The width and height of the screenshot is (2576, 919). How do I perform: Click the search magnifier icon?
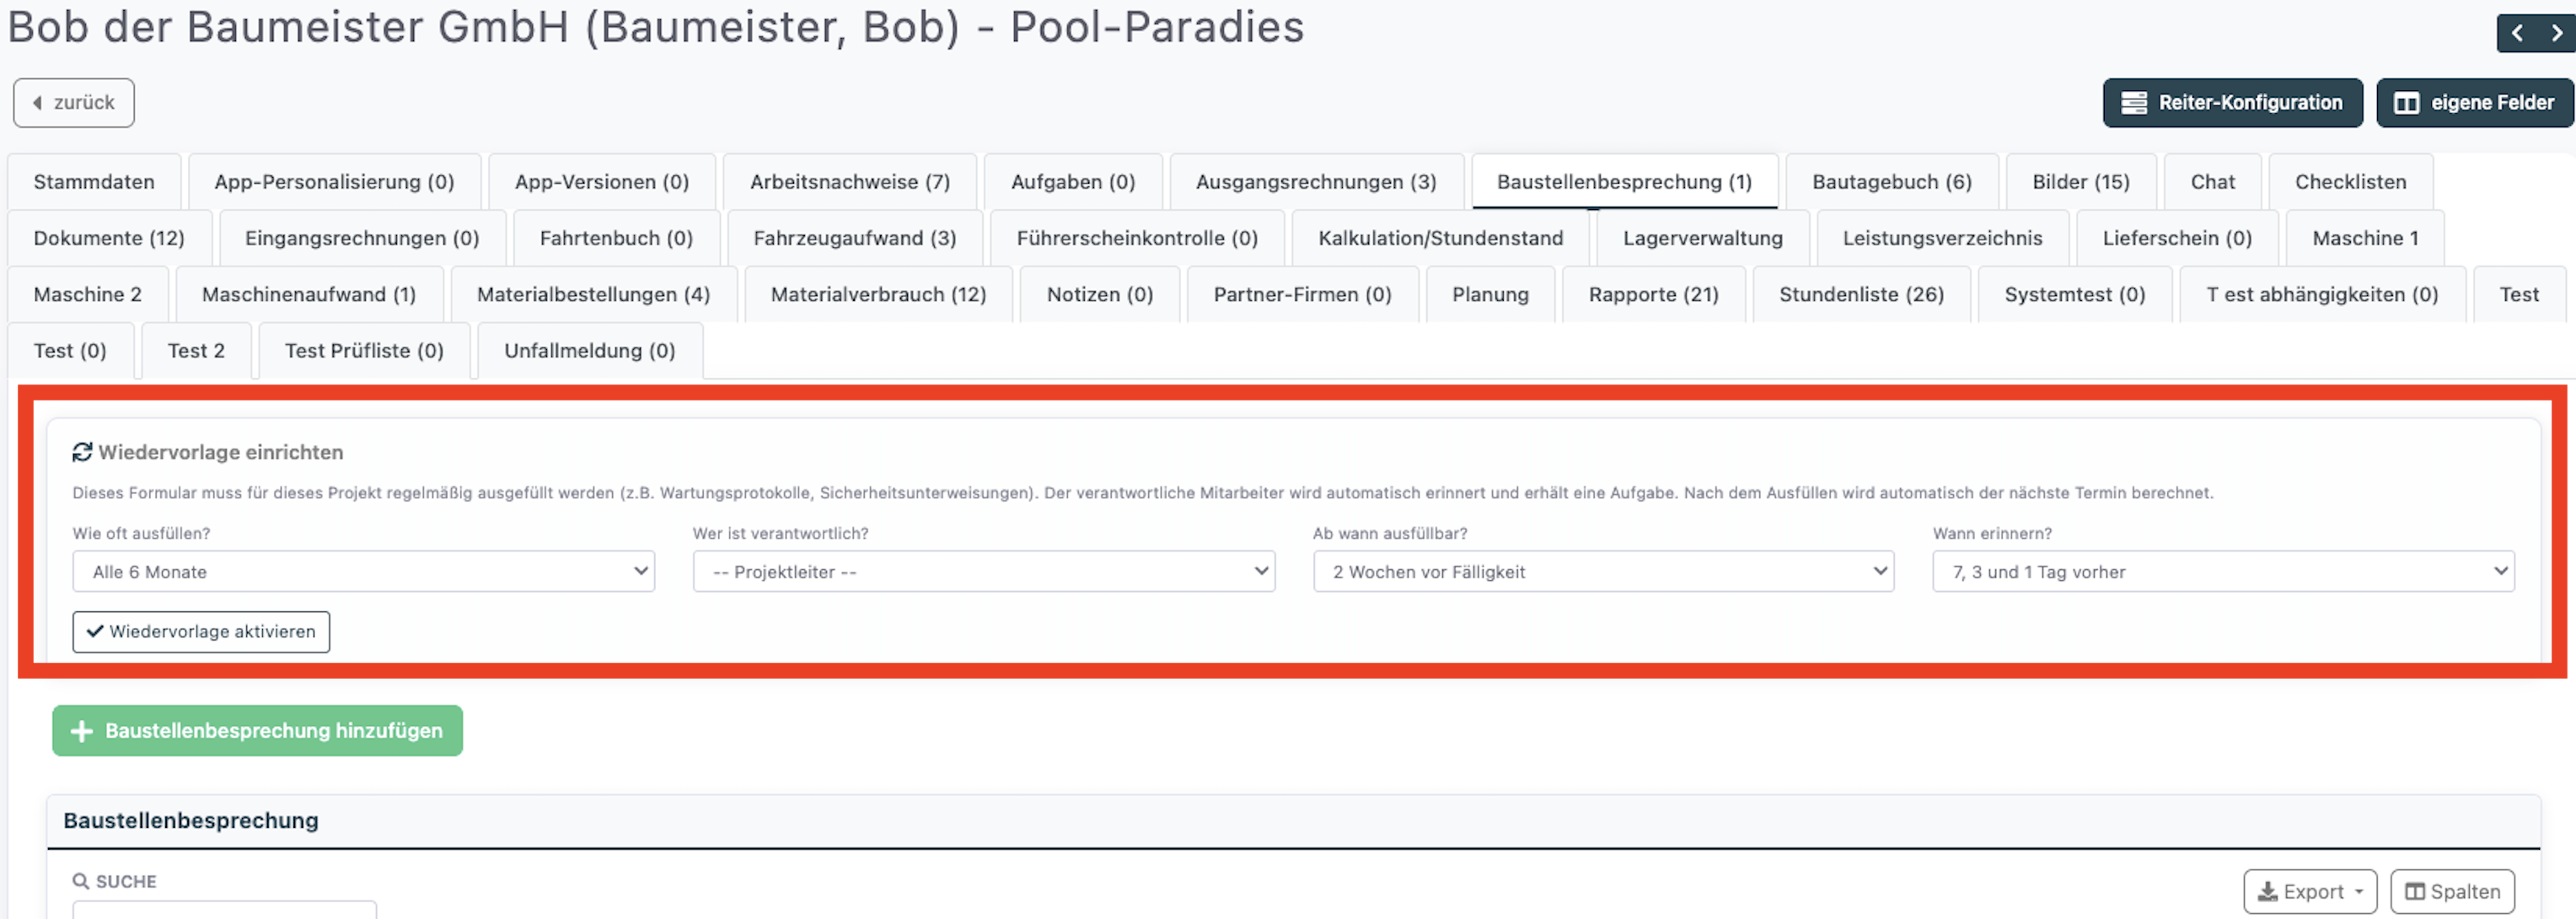coord(81,881)
